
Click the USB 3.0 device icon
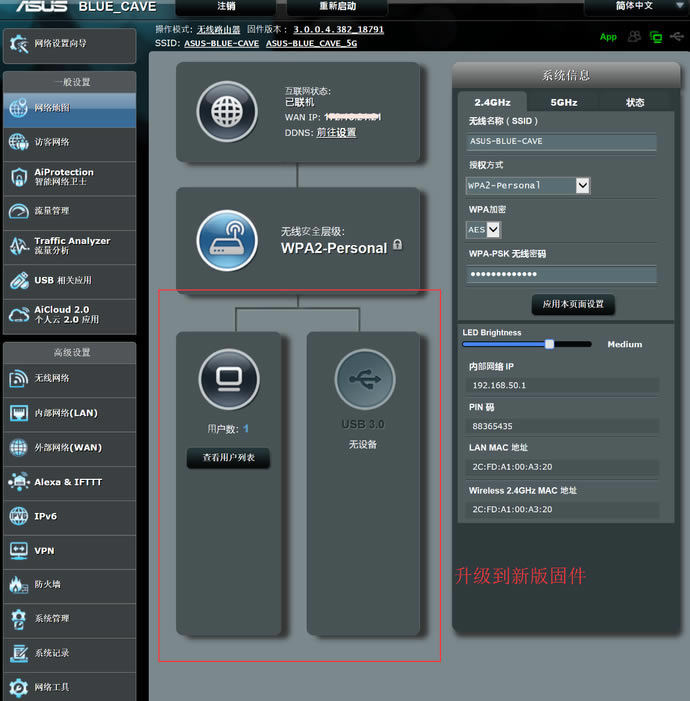click(364, 380)
